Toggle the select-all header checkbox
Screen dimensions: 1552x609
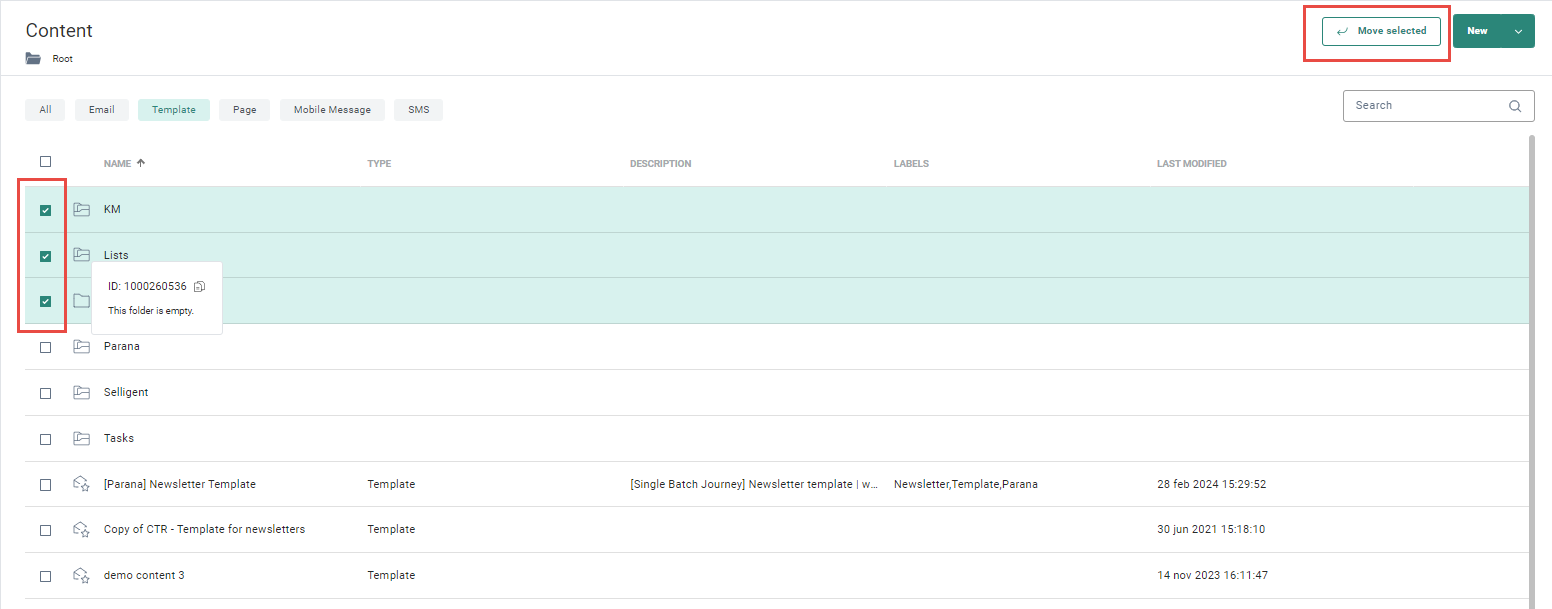coord(46,162)
